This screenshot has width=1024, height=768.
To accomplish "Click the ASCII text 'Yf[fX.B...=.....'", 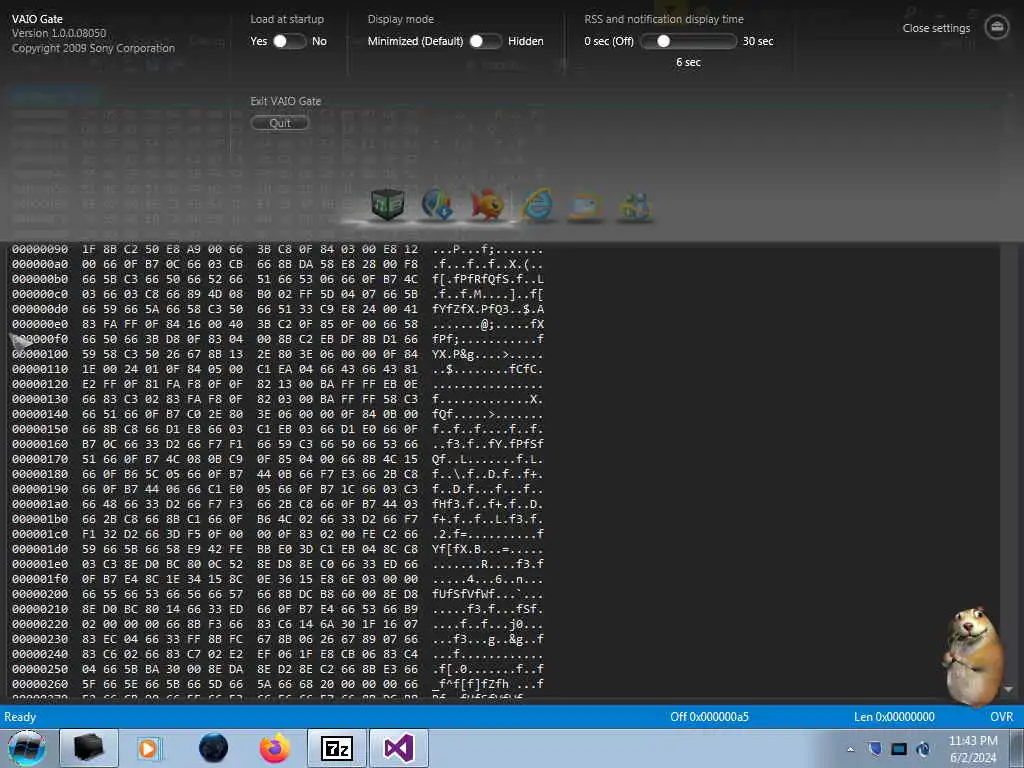I will point(488,549).
